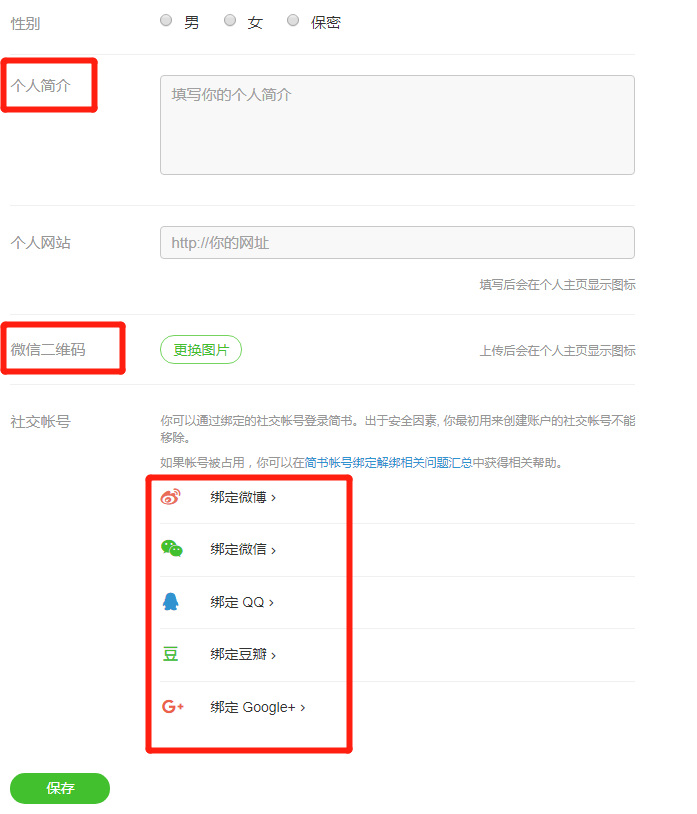Screen dimensions: 697x814
Task: Focus the 个人简介 text area
Action: click(397, 125)
